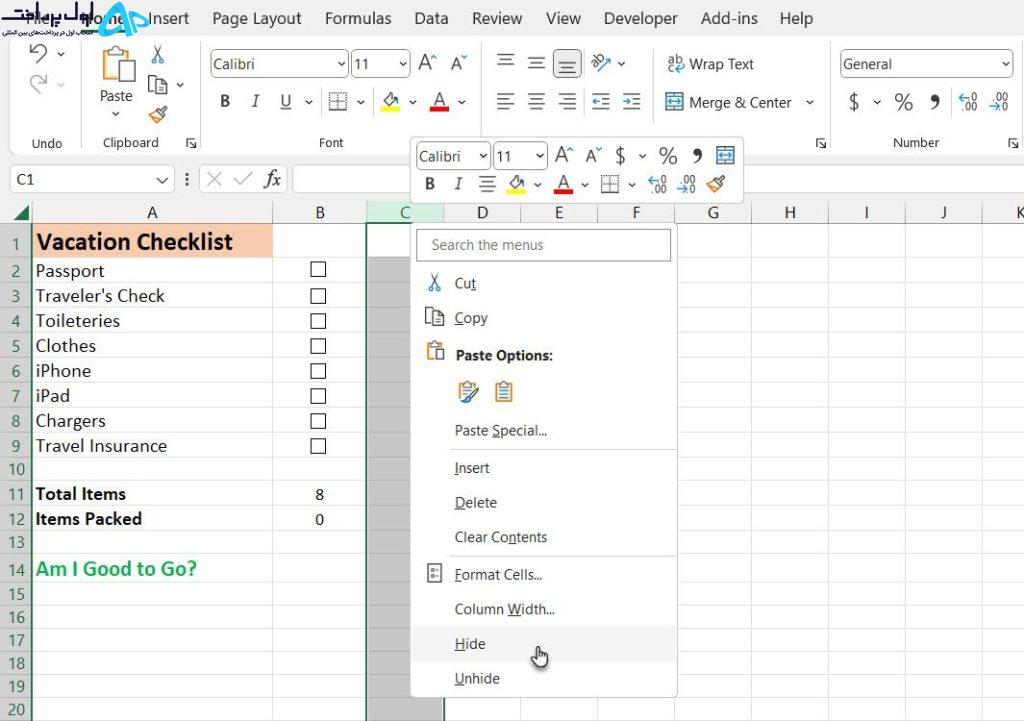Click the Borders icon in ribbon
1024x721 pixels.
(338, 102)
